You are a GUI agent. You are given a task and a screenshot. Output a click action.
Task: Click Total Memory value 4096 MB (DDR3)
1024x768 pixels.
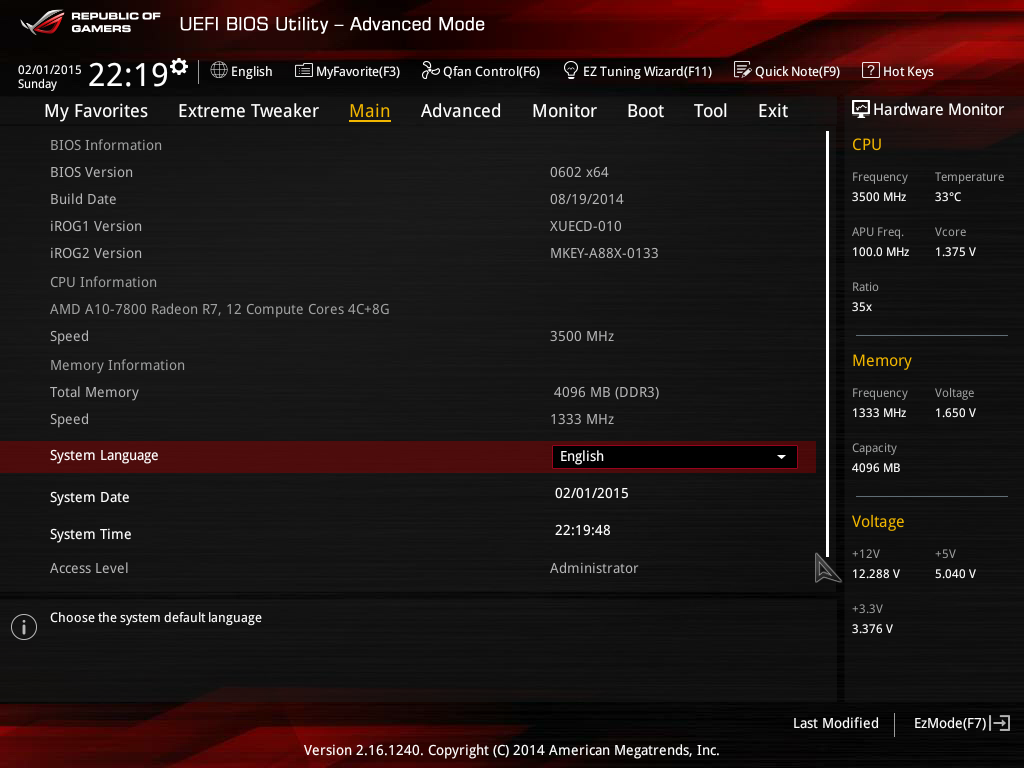[606, 392]
